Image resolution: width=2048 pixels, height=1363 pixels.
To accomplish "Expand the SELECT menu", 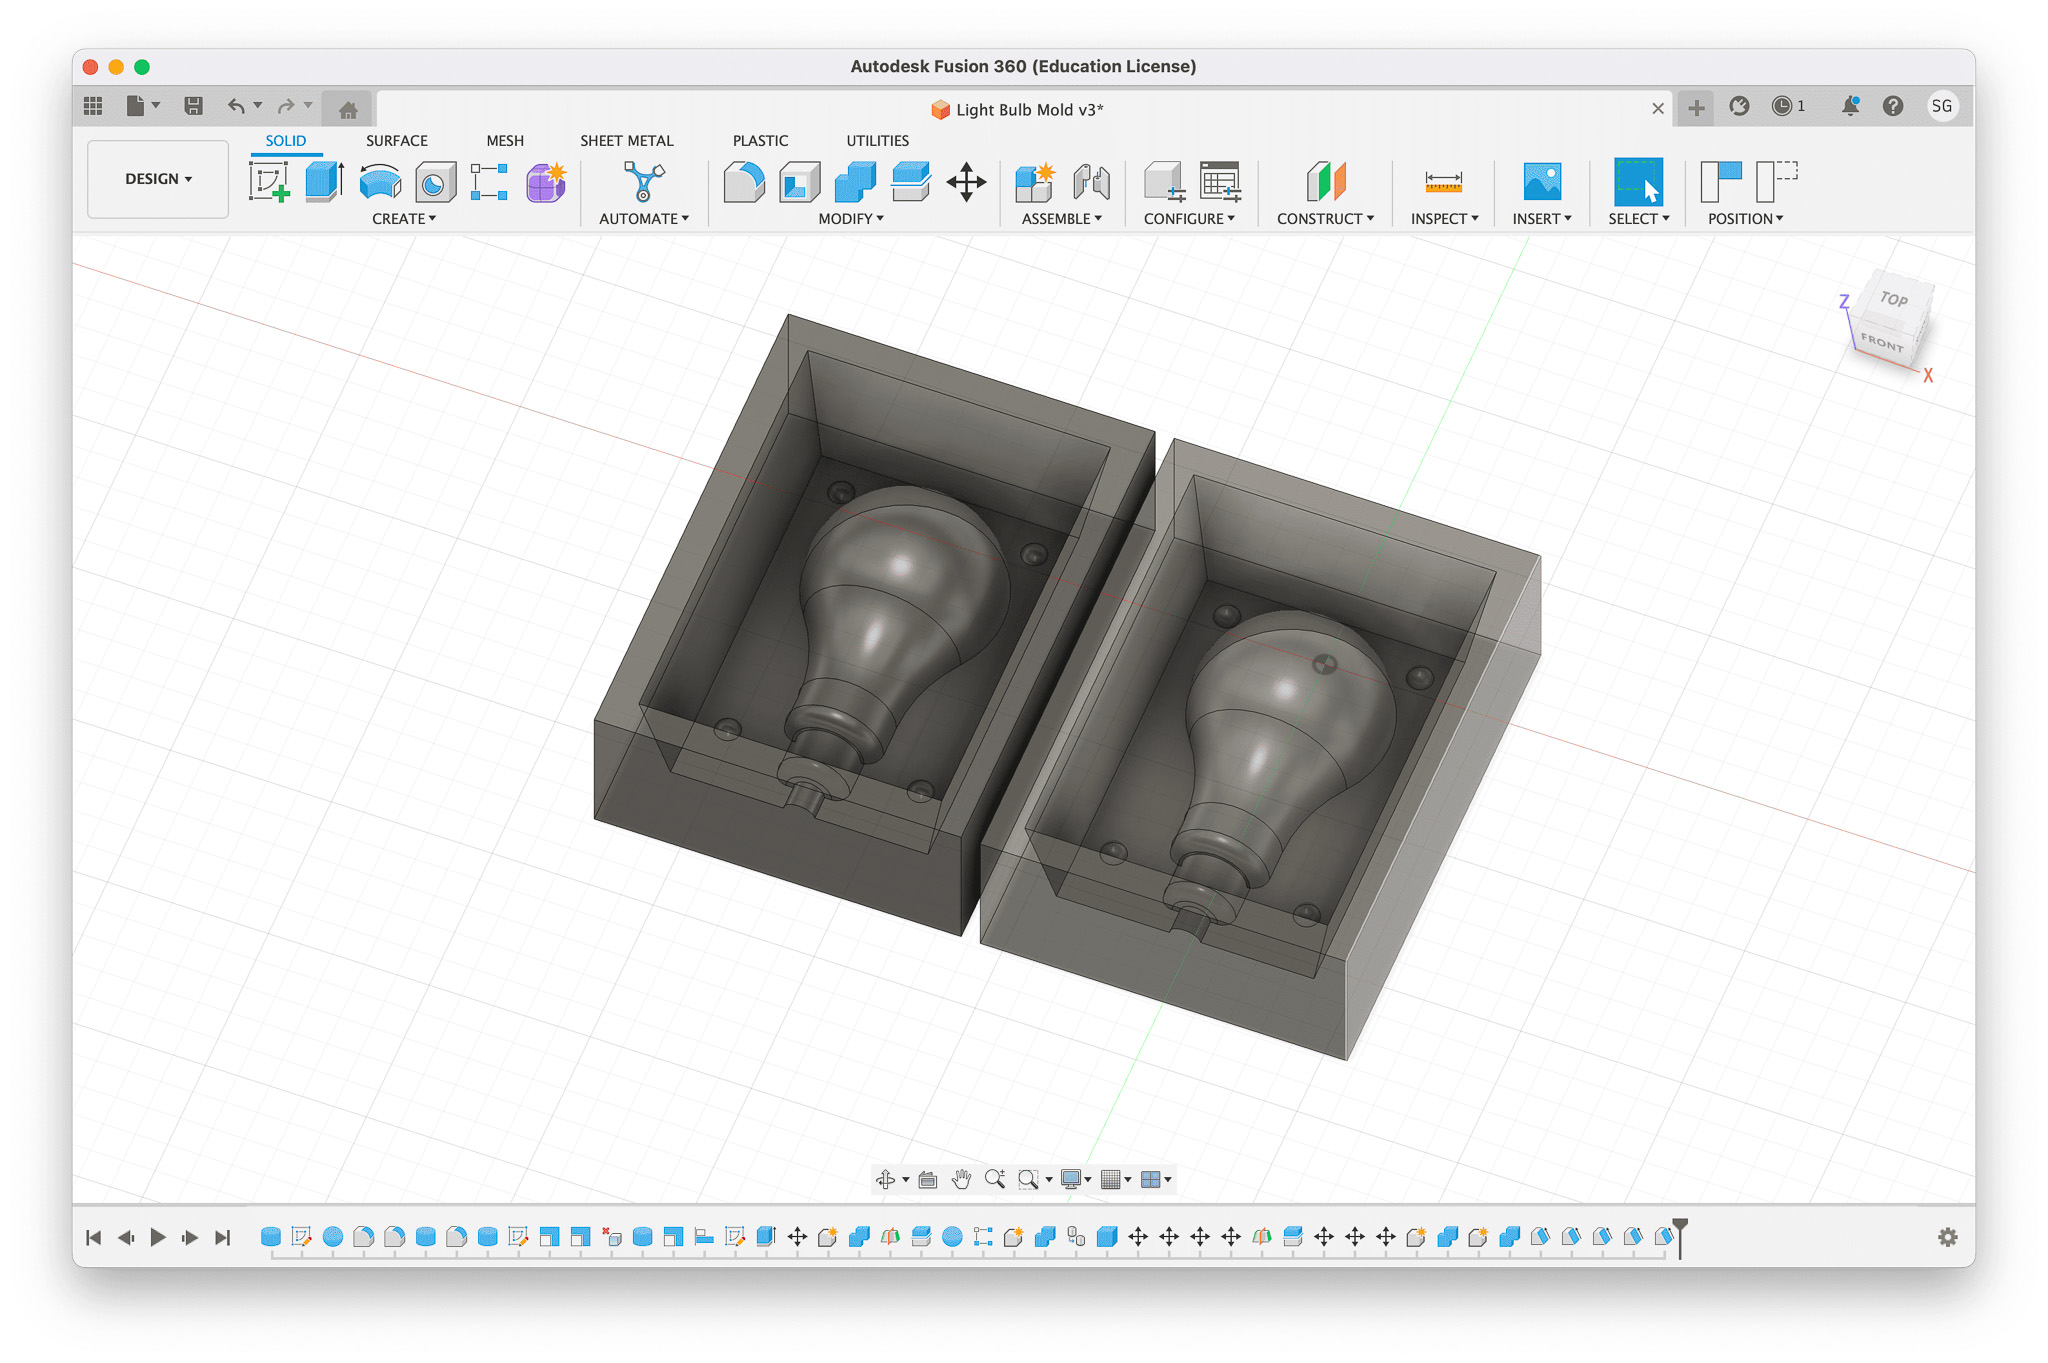I will click(x=1639, y=219).
